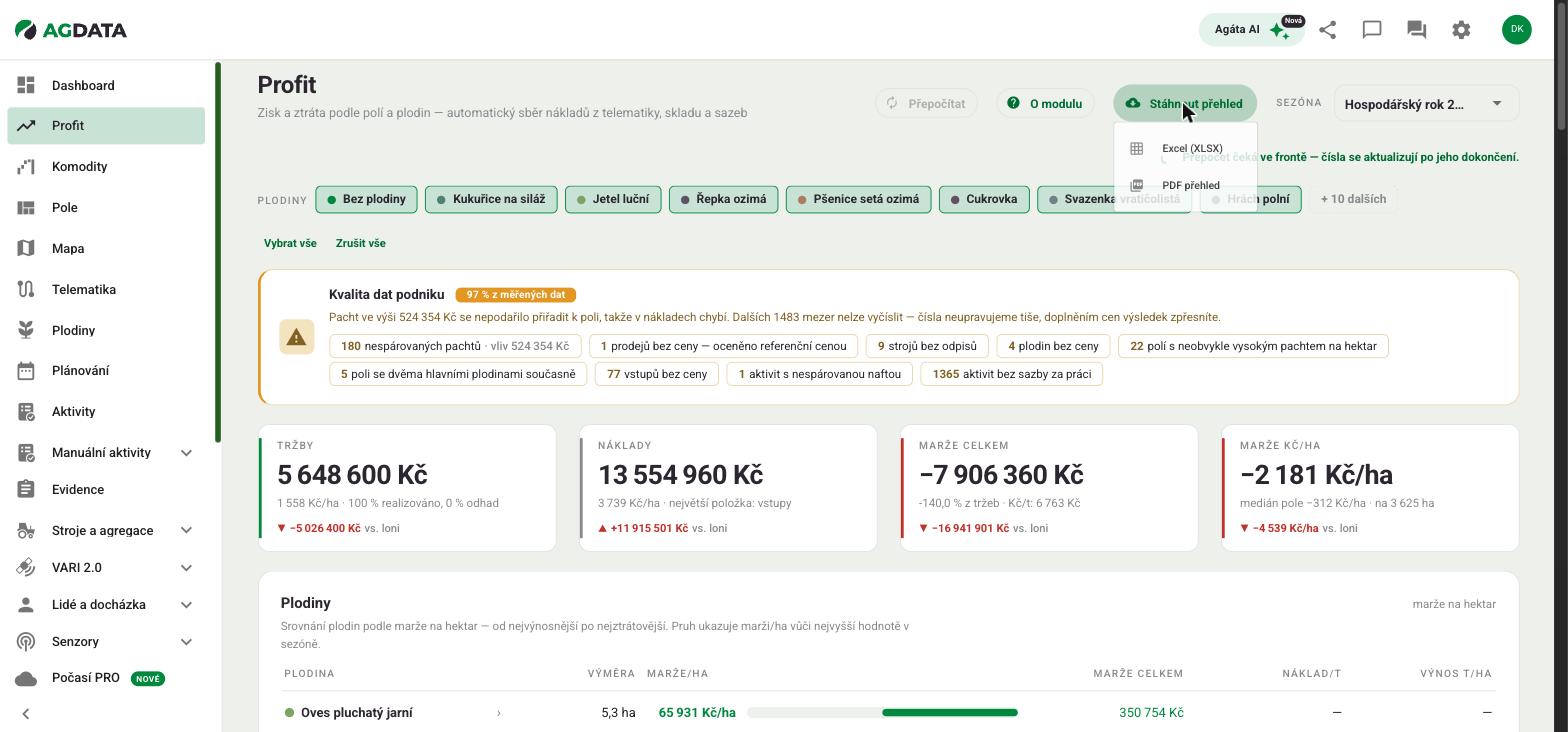Click the Plánování calendar icon
This screenshot has width=1568, height=732.
point(26,370)
